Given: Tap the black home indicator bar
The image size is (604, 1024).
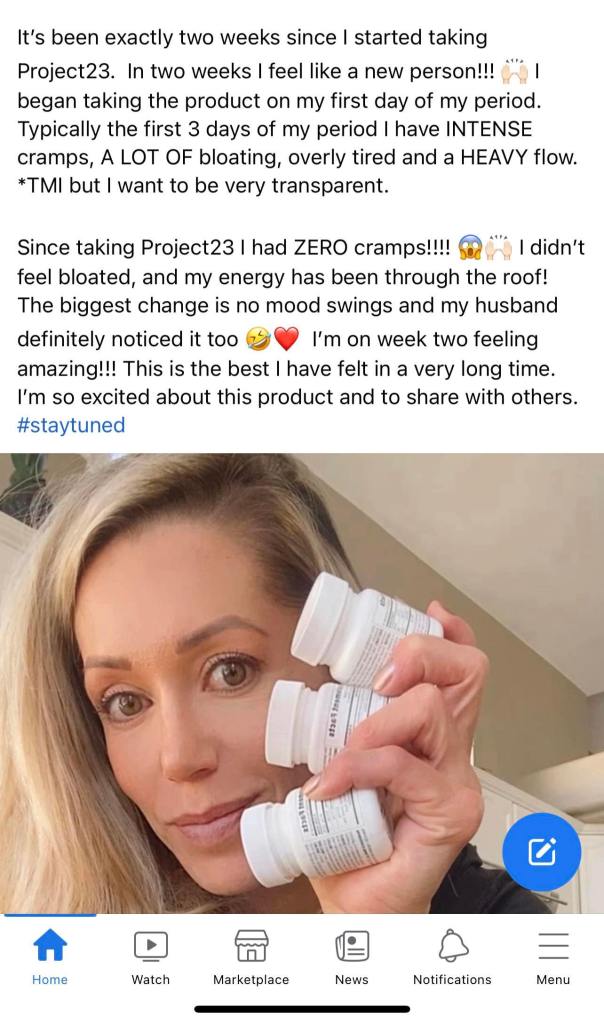Looking at the screenshot, I should pos(302,1010).
